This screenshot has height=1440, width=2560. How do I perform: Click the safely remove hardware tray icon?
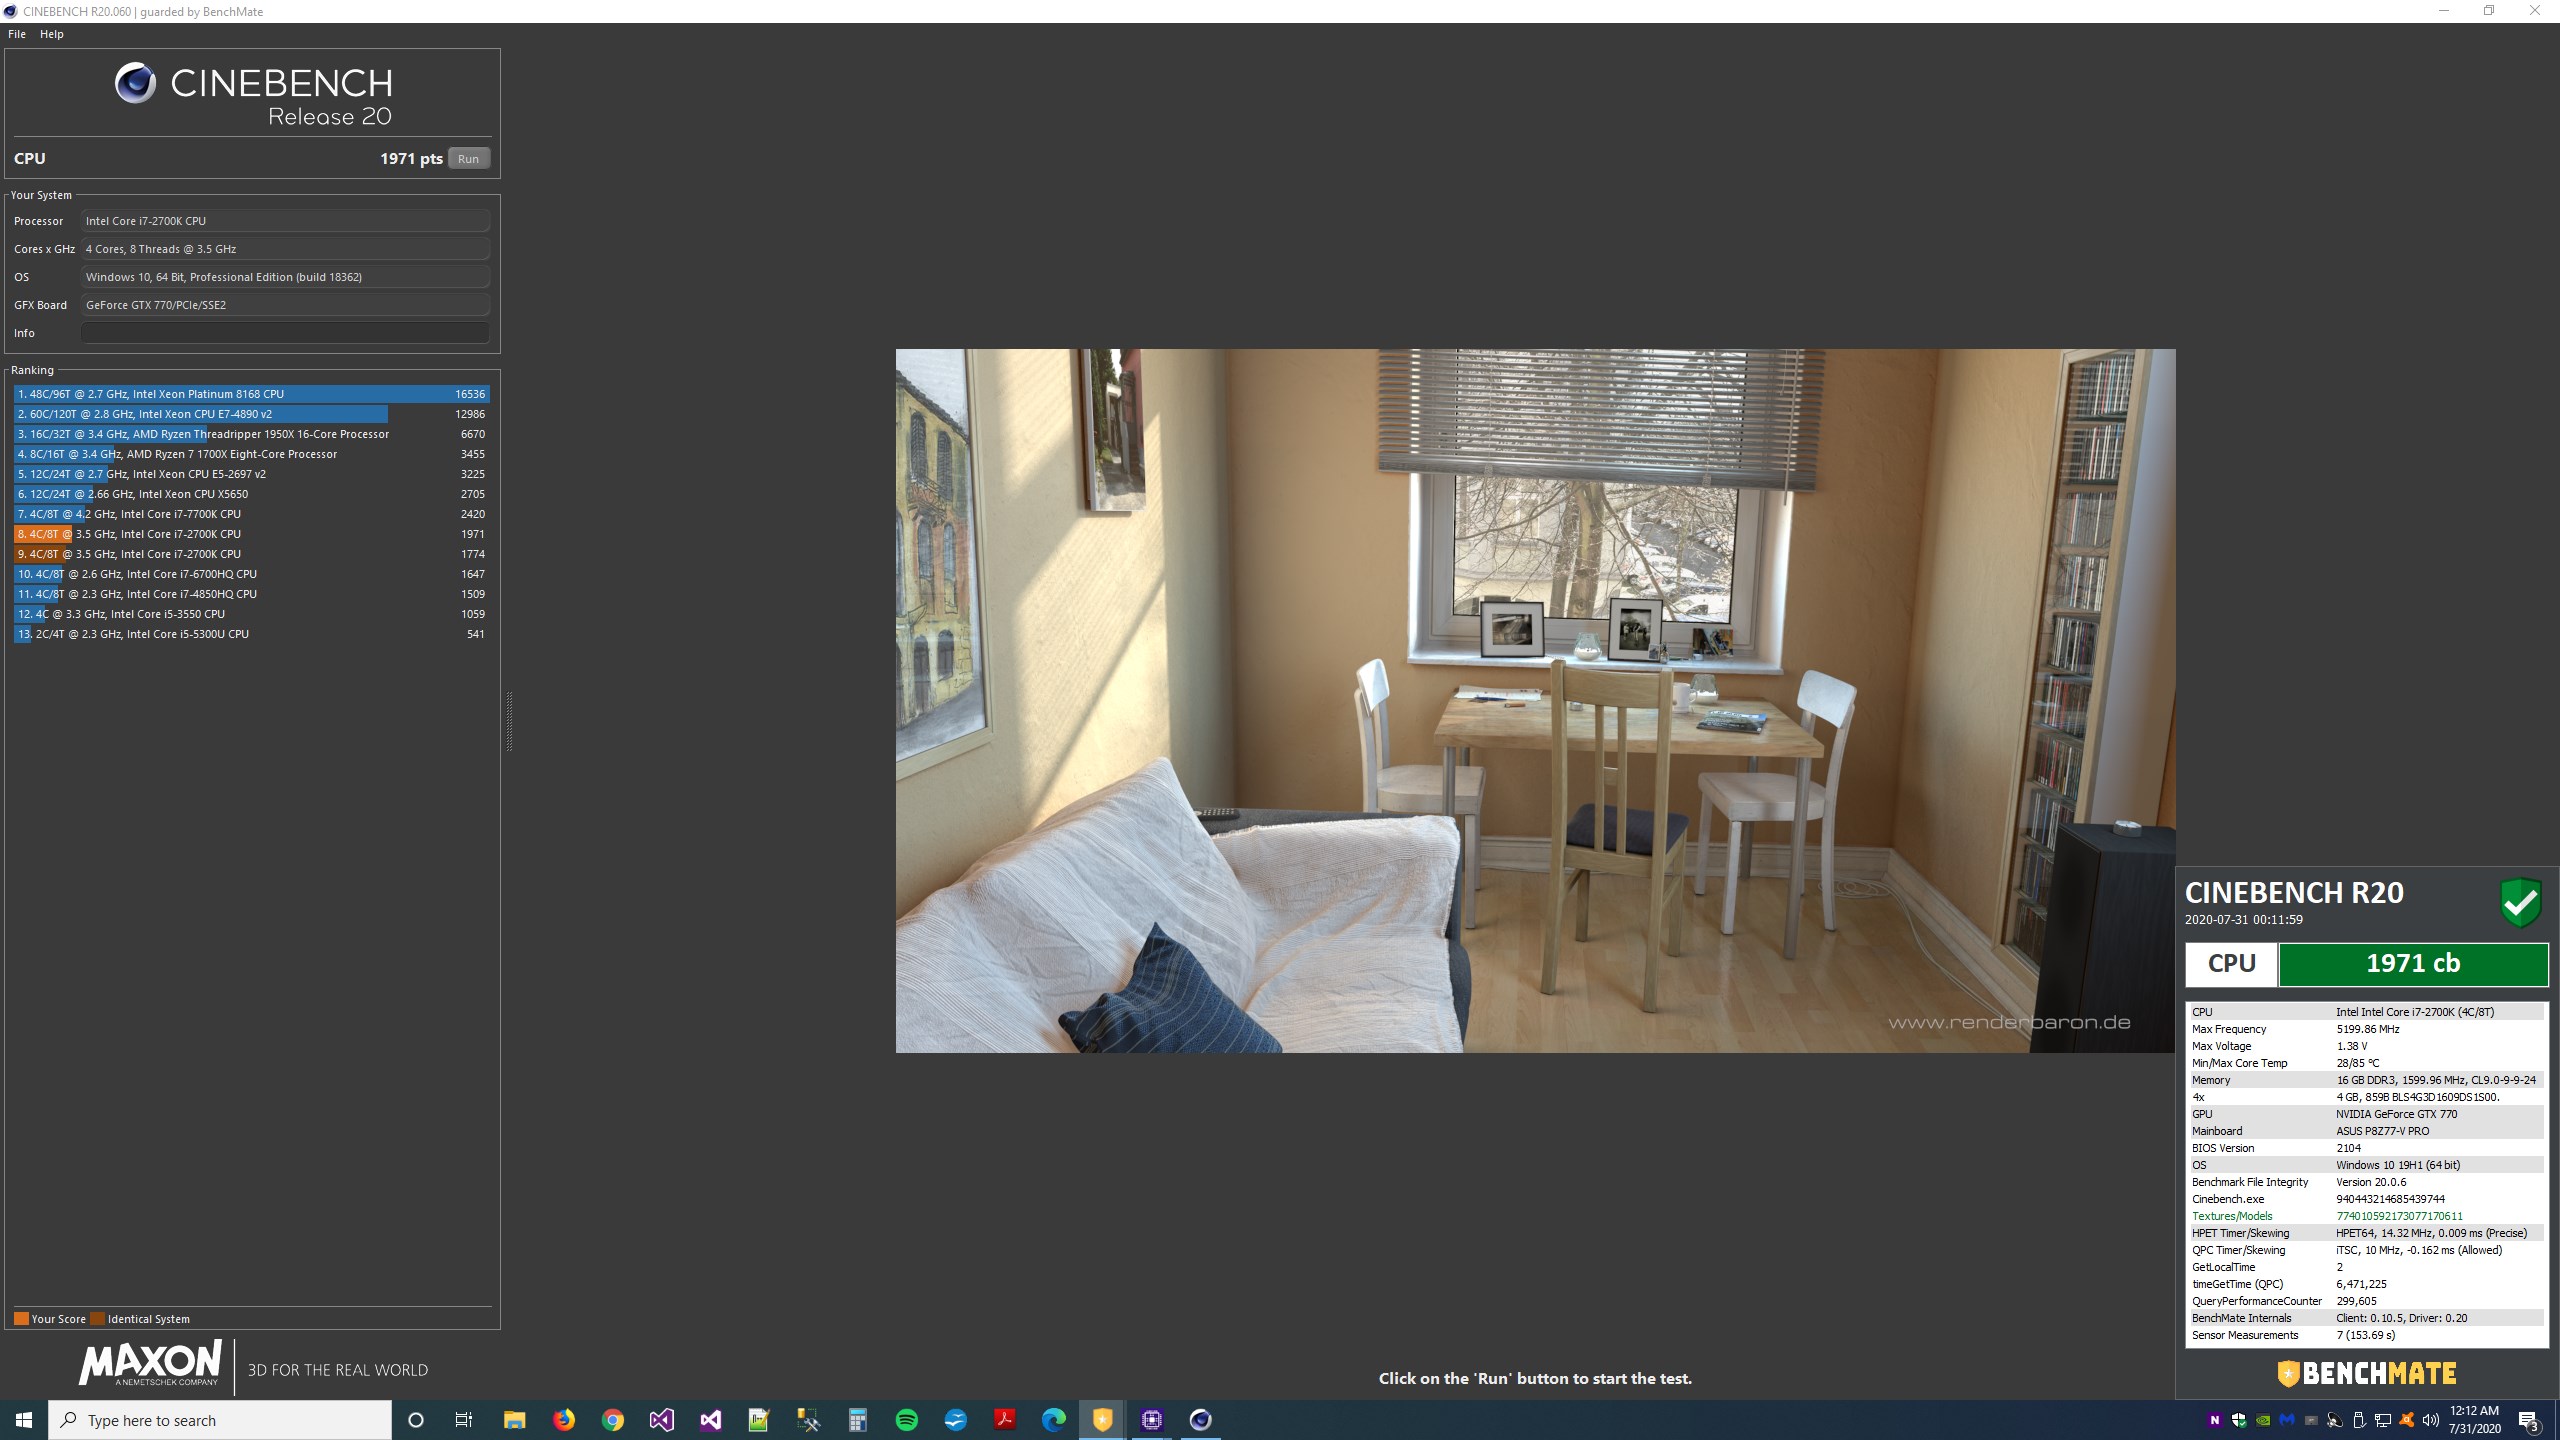point(2359,1420)
